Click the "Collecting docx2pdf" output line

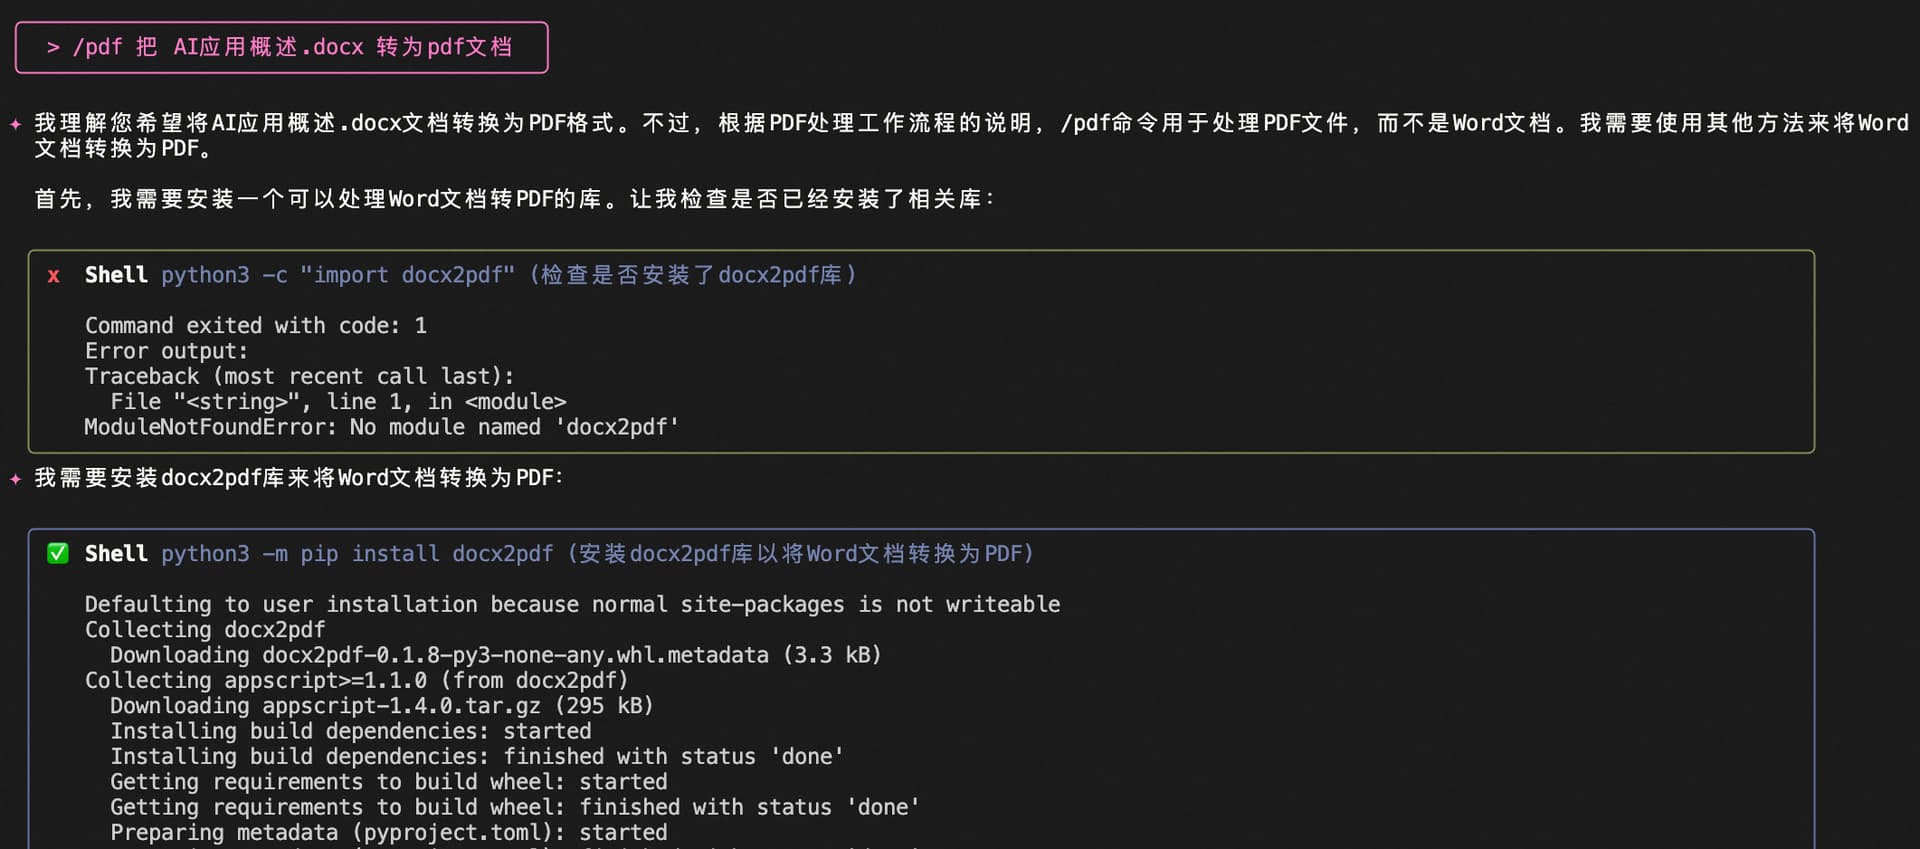click(x=205, y=630)
